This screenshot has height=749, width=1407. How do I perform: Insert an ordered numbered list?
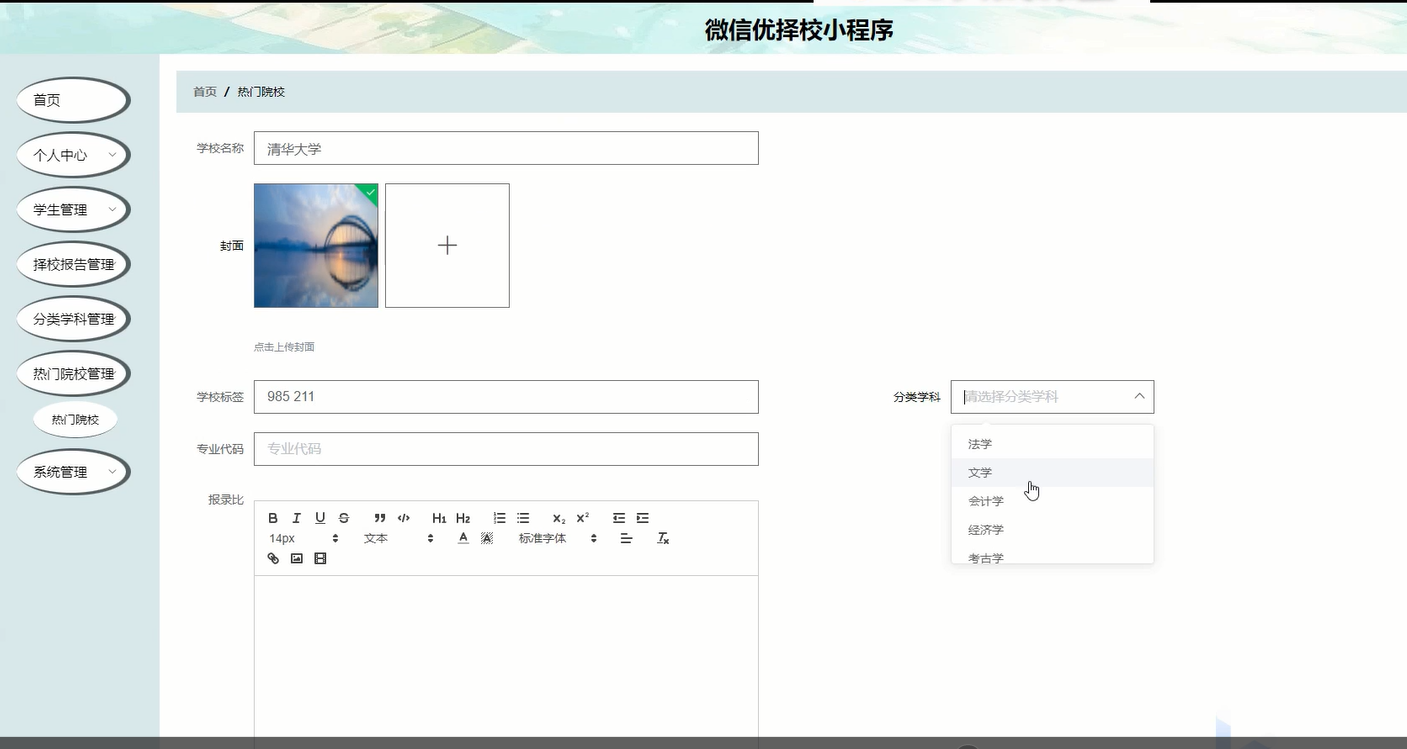[x=499, y=518]
